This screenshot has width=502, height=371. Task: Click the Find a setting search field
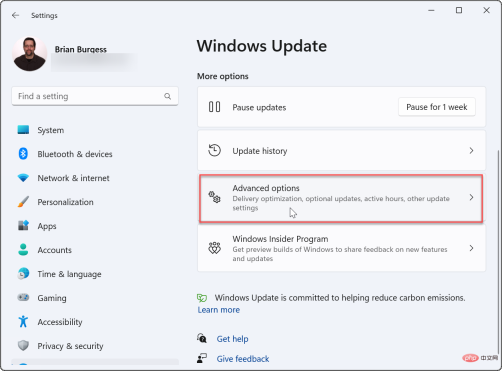95,96
